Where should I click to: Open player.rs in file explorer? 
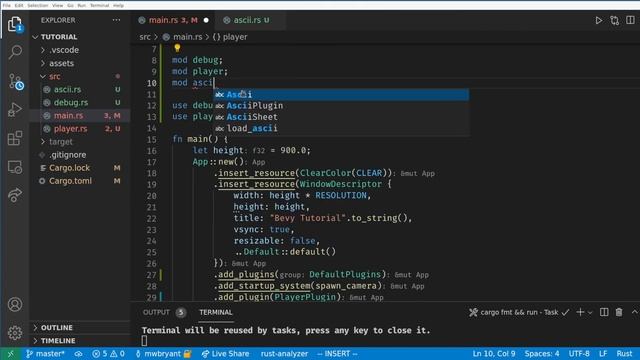[x=70, y=129]
